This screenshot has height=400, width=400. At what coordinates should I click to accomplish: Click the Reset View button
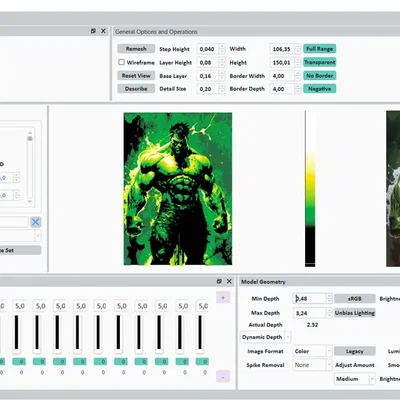pyautogui.click(x=136, y=76)
